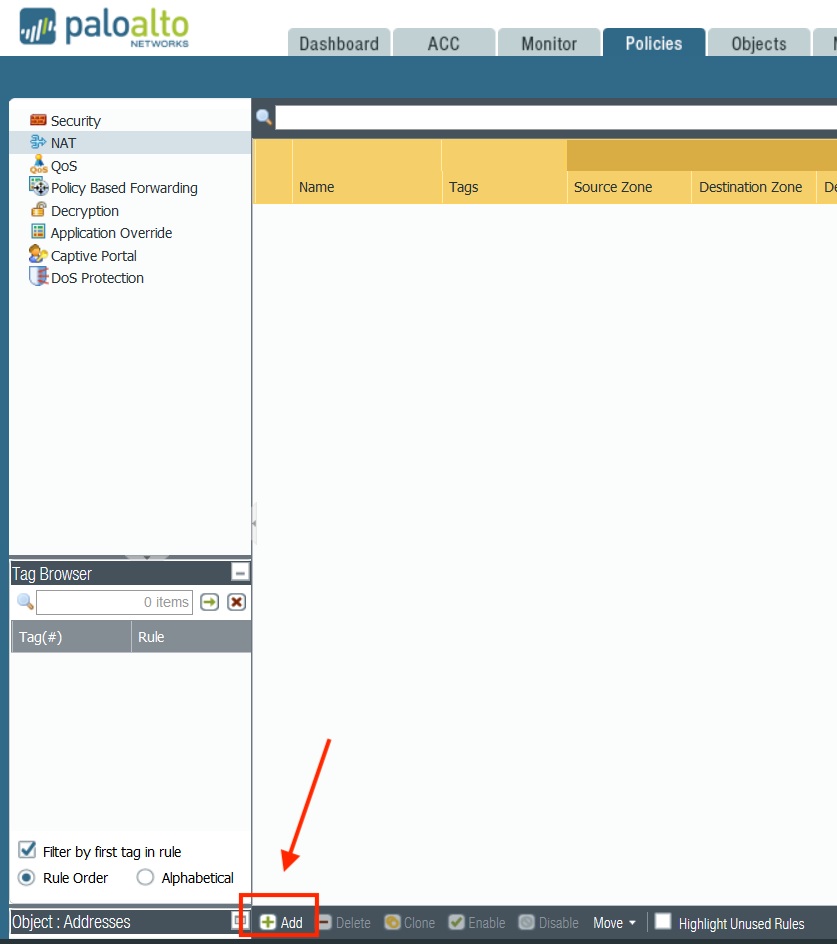Click the Tag Browser search field
The image size is (837, 944).
(x=113, y=602)
